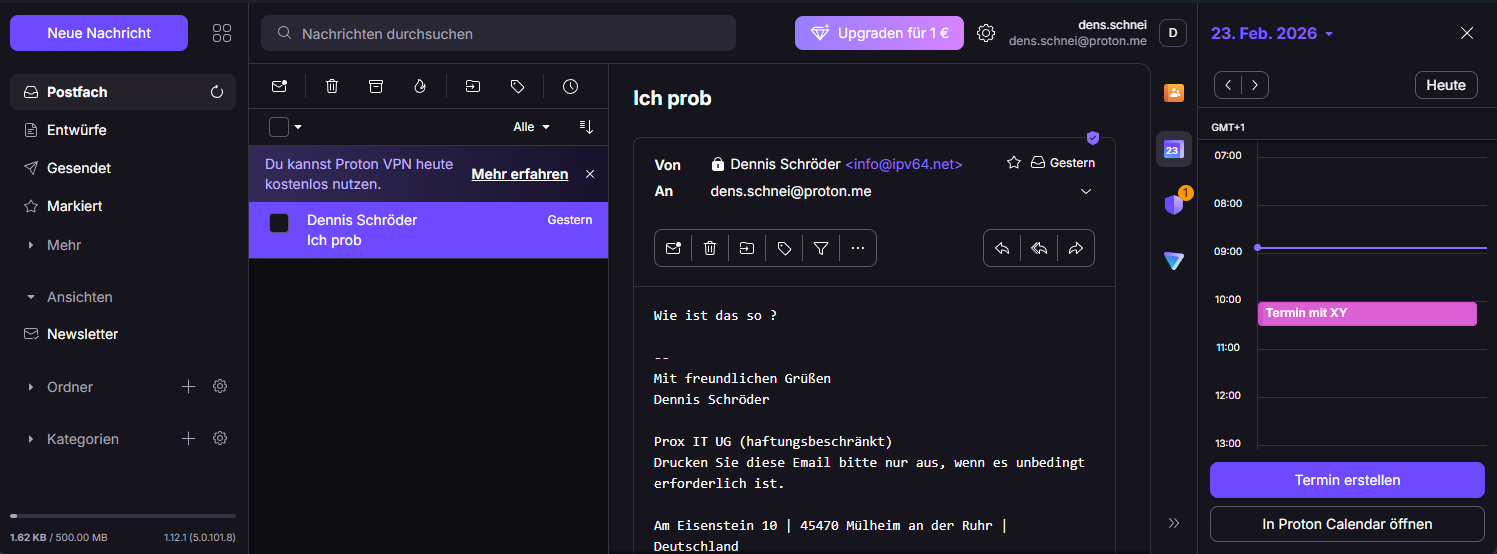Tick the select-all messages checkbox

point(279,127)
